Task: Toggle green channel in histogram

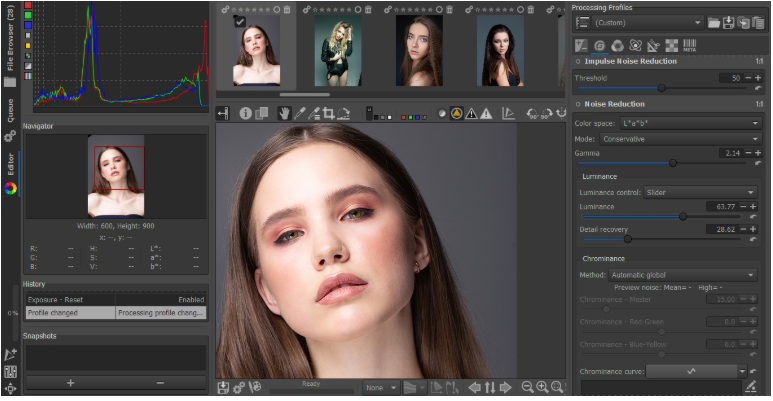Action: pyautogui.click(x=28, y=15)
